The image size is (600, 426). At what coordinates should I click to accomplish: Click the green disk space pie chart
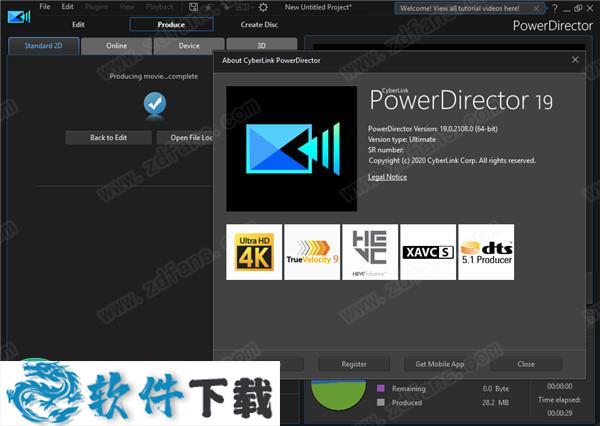338,394
